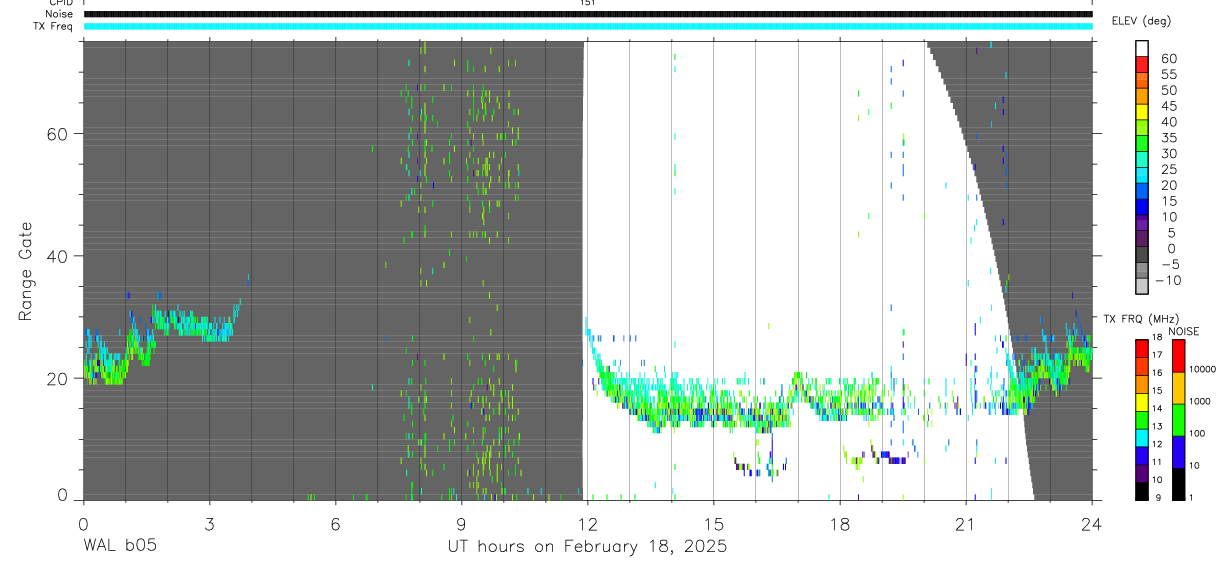Viewport: 1228px width, 567px height.
Task: Click the white top cell of ELEV color bar
Action: pyautogui.click(x=1142, y=50)
